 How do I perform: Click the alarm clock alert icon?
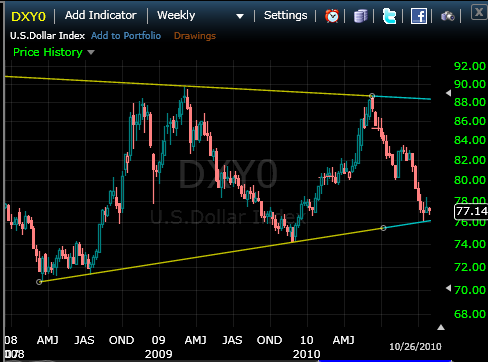pos(332,16)
